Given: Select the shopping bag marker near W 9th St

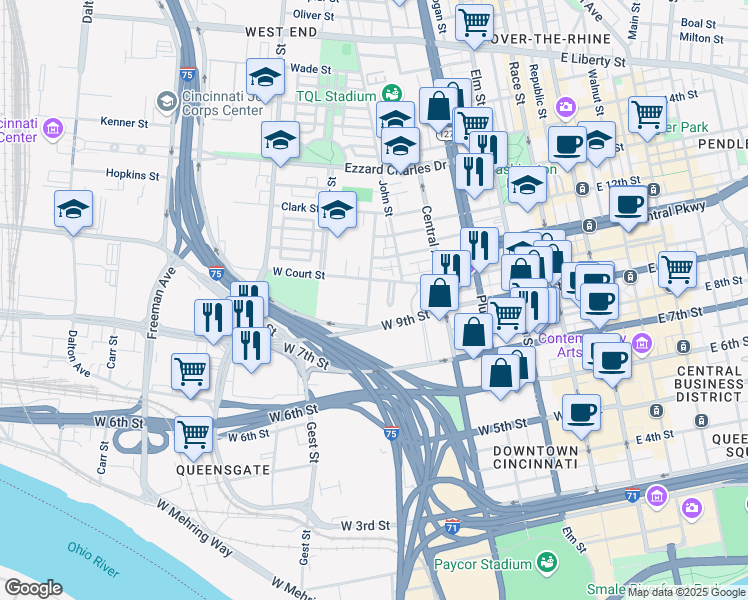Looking at the screenshot, I should pos(439,295).
